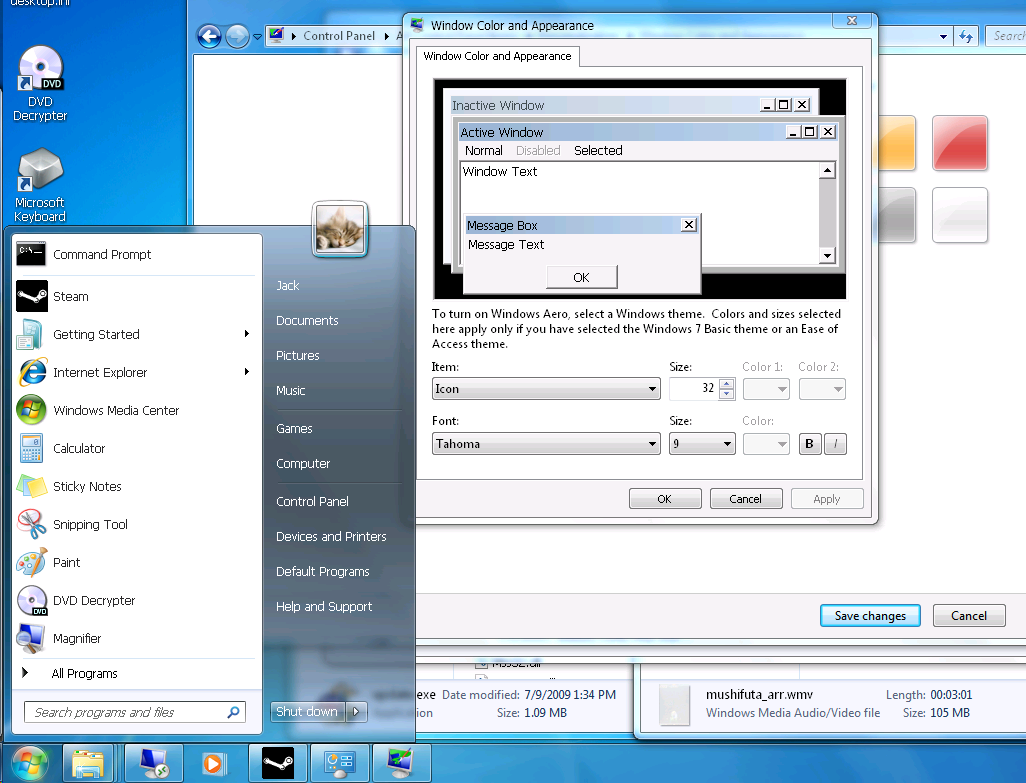The image size is (1026, 783).
Task: Click the Save changes button
Action: (x=870, y=616)
